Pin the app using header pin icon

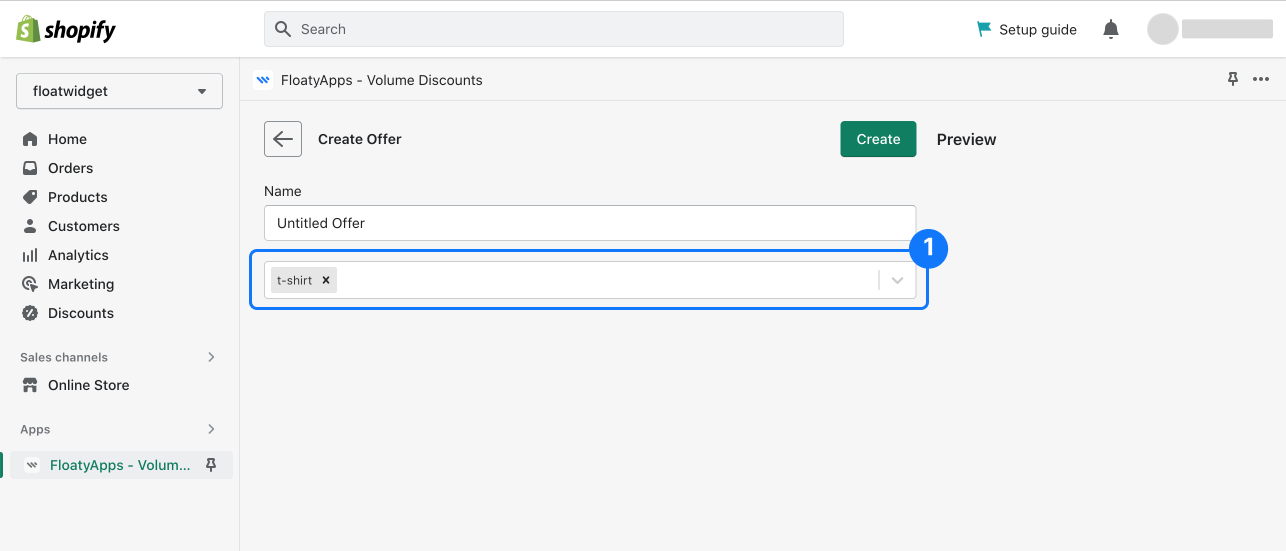point(1233,79)
